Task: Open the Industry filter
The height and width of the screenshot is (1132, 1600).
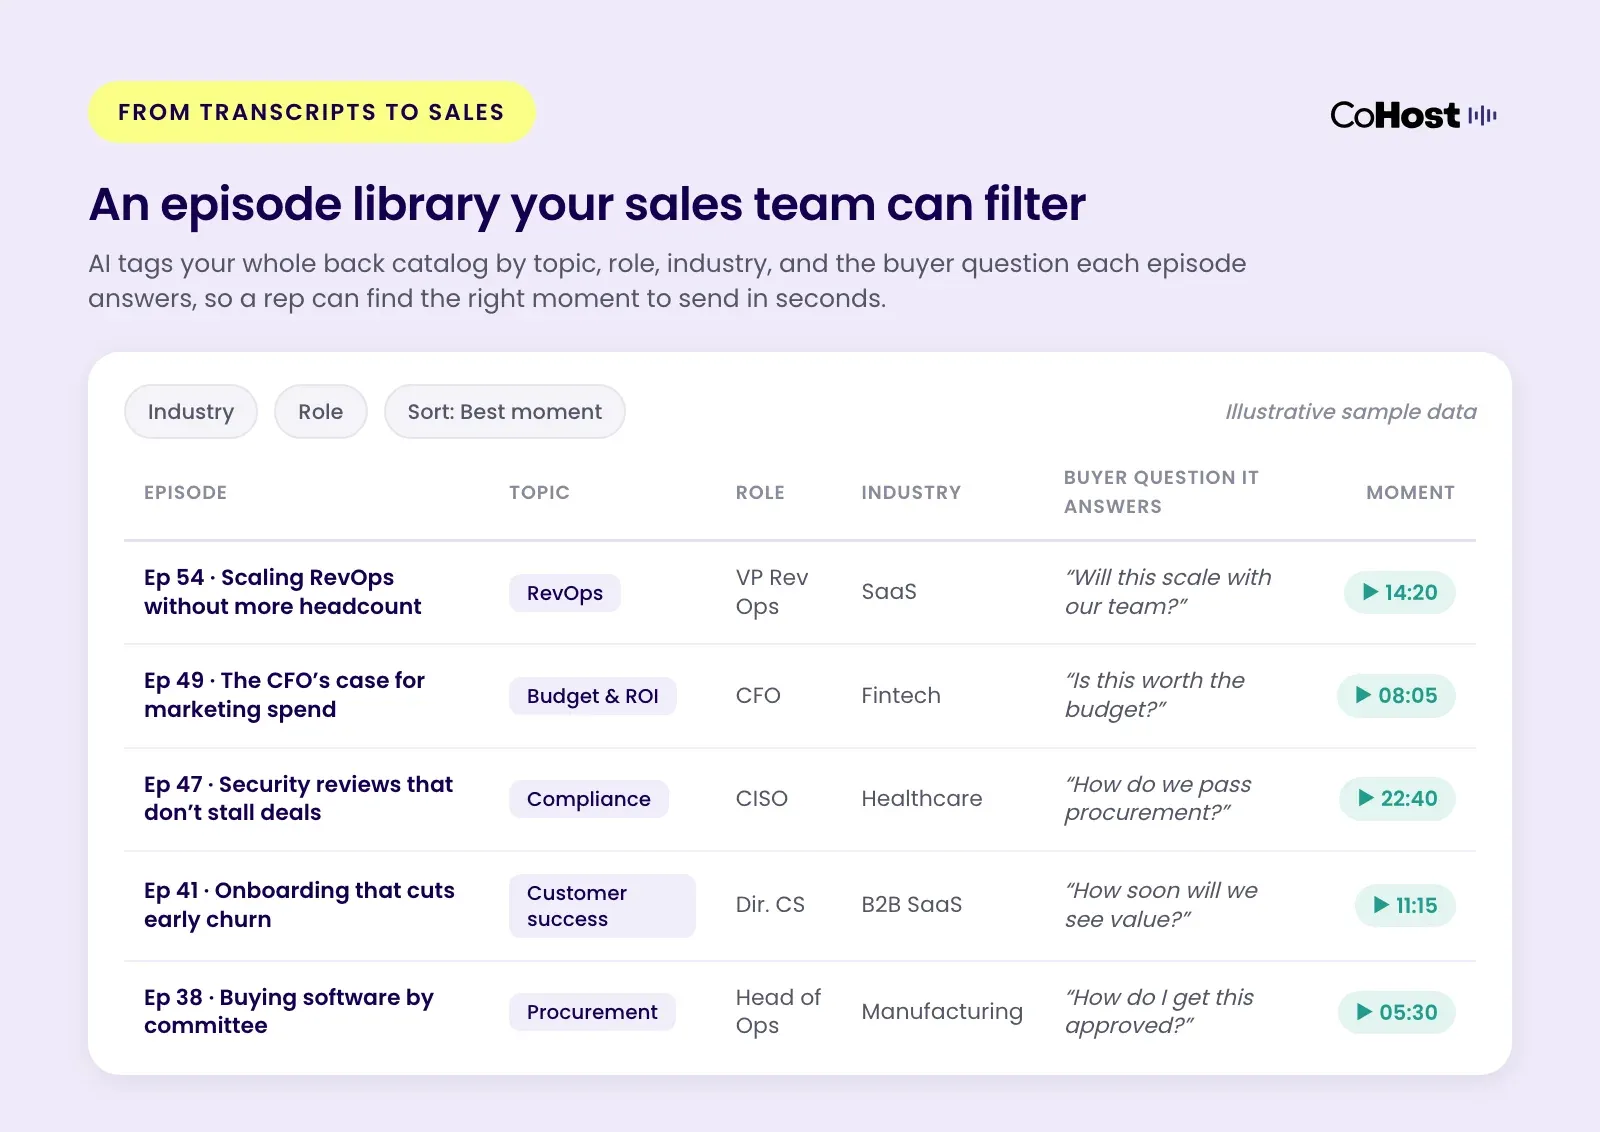Action: pyautogui.click(x=191, y=412)
